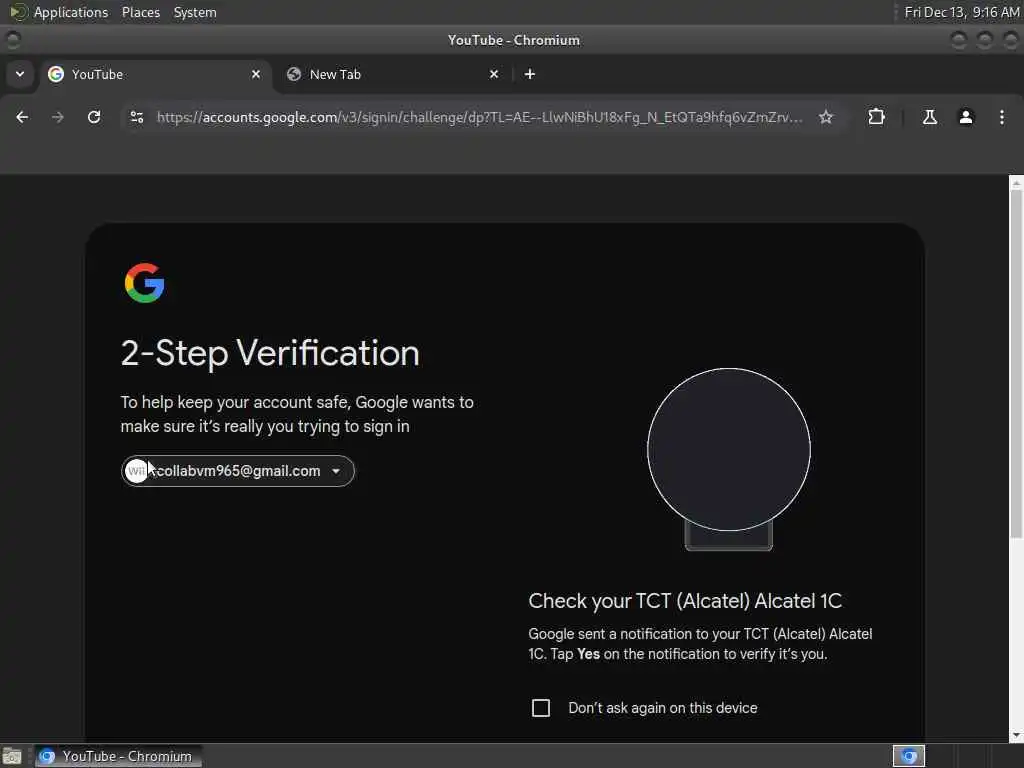
Task: Close the New Tab tab
Action: coord(494,74)
